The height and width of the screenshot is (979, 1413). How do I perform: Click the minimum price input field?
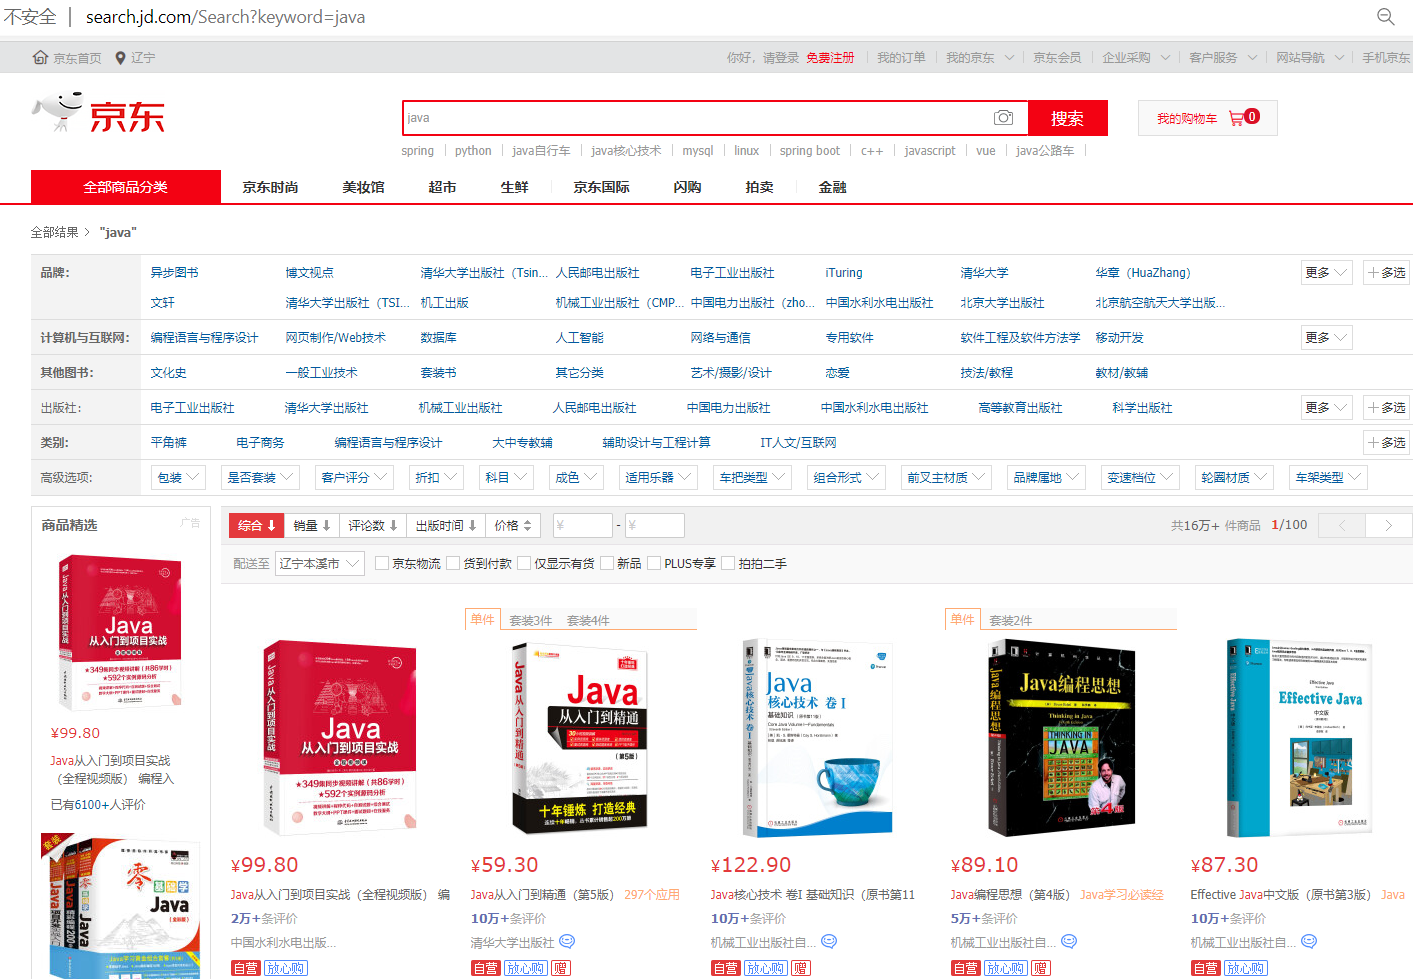pyautogui.click(x=582, y=525)
